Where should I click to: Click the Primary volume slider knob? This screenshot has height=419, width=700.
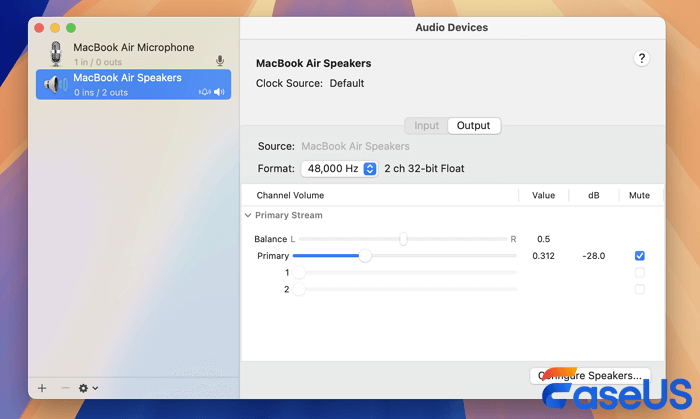(365, 256)
